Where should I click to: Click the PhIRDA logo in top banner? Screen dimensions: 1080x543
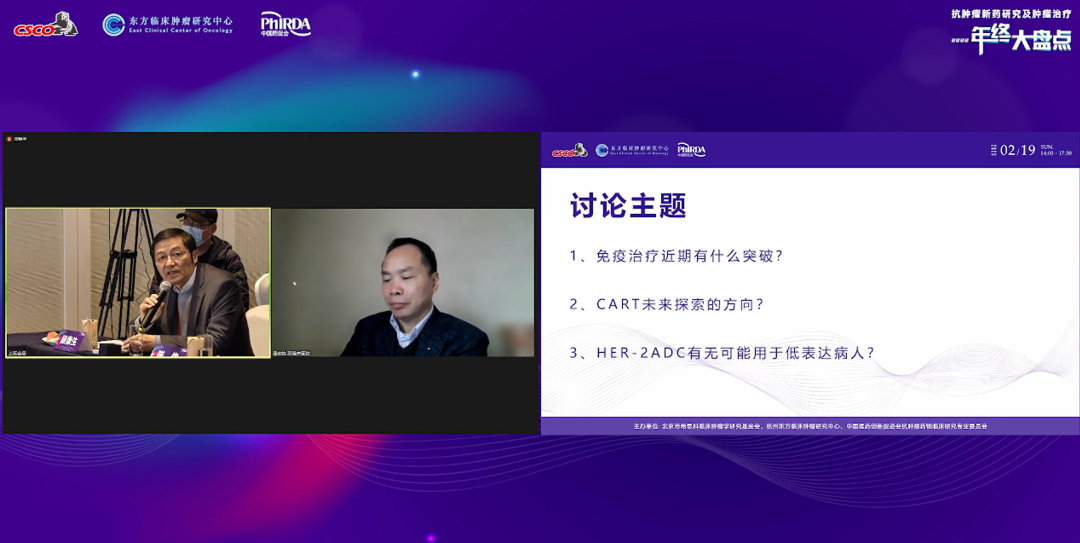coord(285,24)
